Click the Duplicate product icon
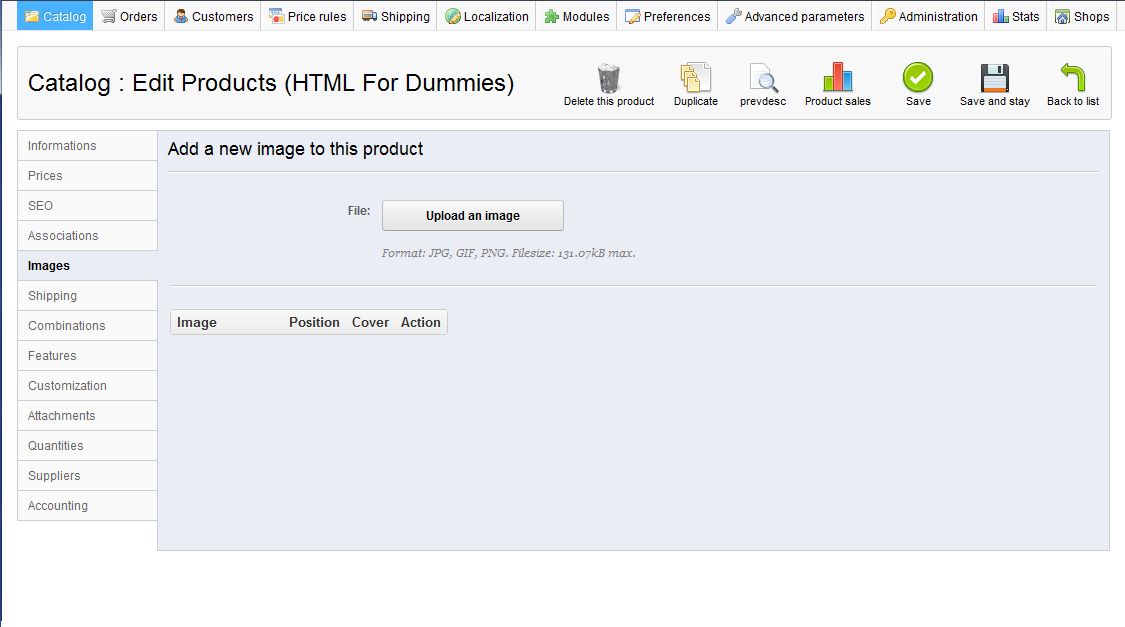 pos(695,78)
